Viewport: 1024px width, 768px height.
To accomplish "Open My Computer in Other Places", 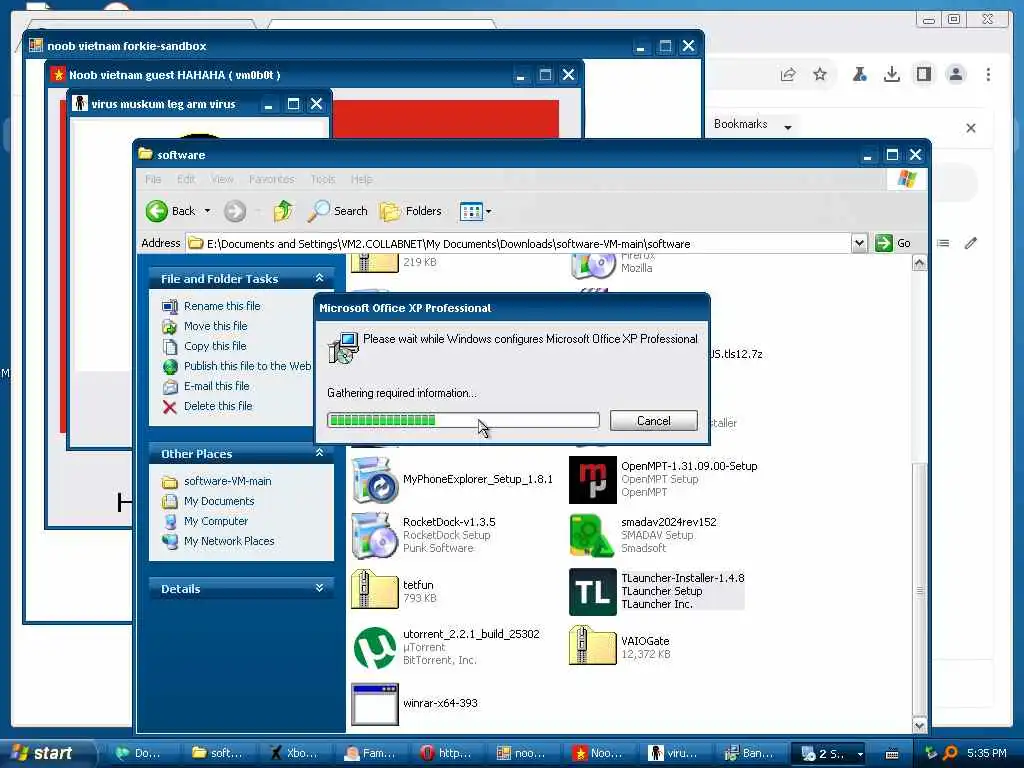I will [216, 521].
